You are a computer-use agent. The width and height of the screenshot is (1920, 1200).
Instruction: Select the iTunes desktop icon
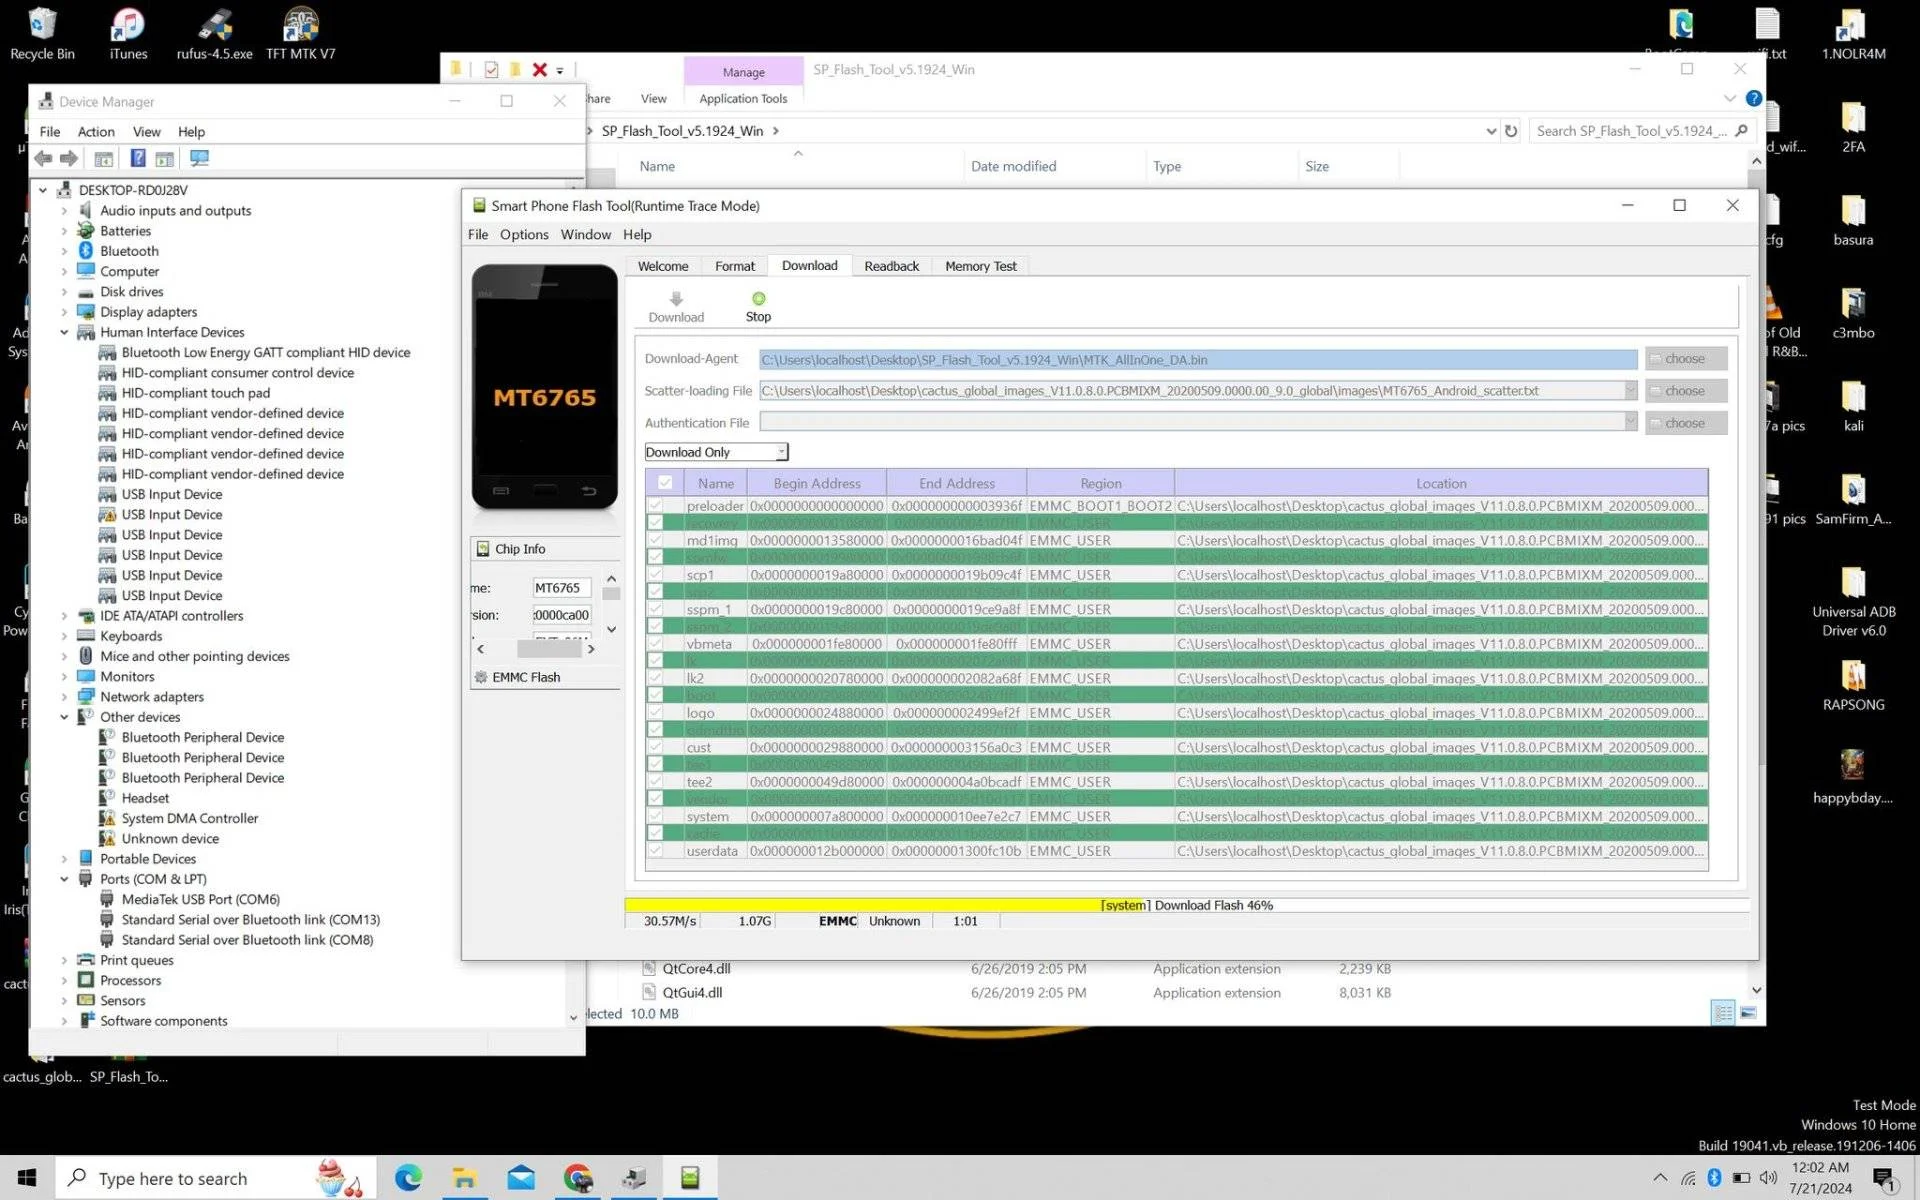128,34
